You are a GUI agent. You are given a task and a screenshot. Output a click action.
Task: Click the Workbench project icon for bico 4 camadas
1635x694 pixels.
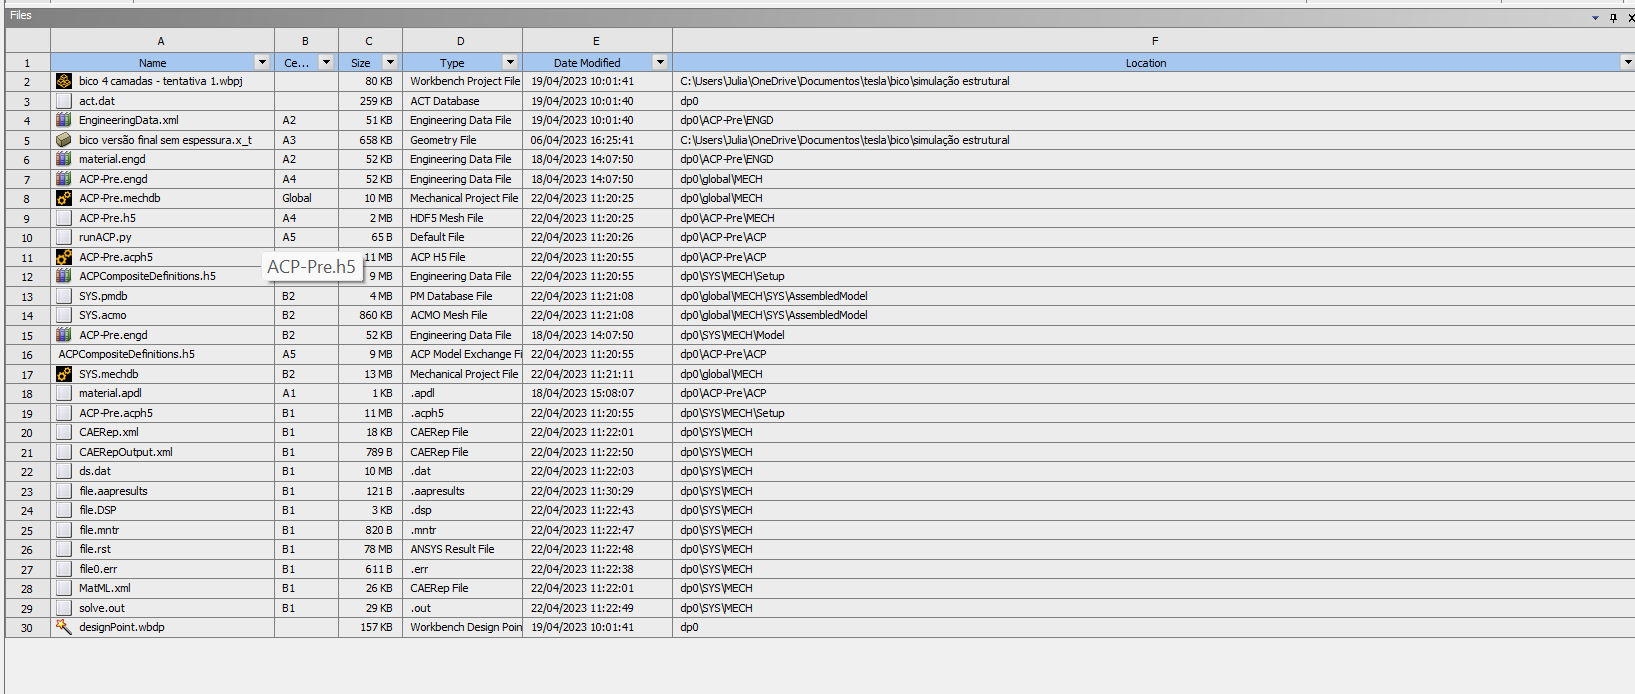click(x=64, y=81)
